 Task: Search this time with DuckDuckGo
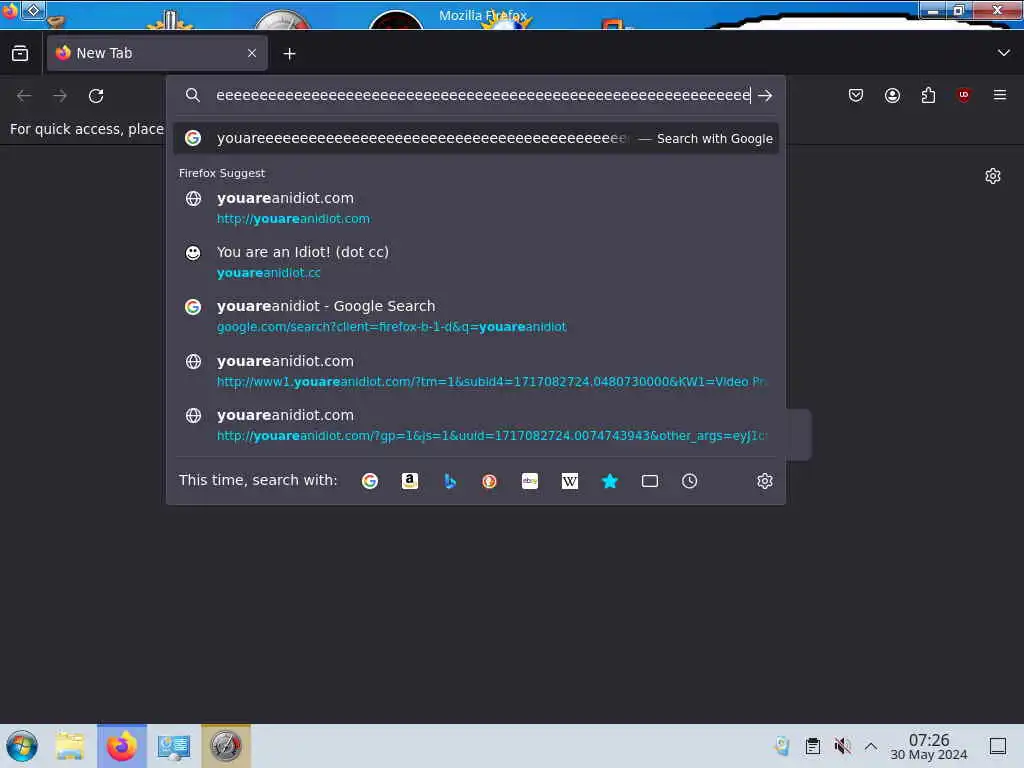489,481
